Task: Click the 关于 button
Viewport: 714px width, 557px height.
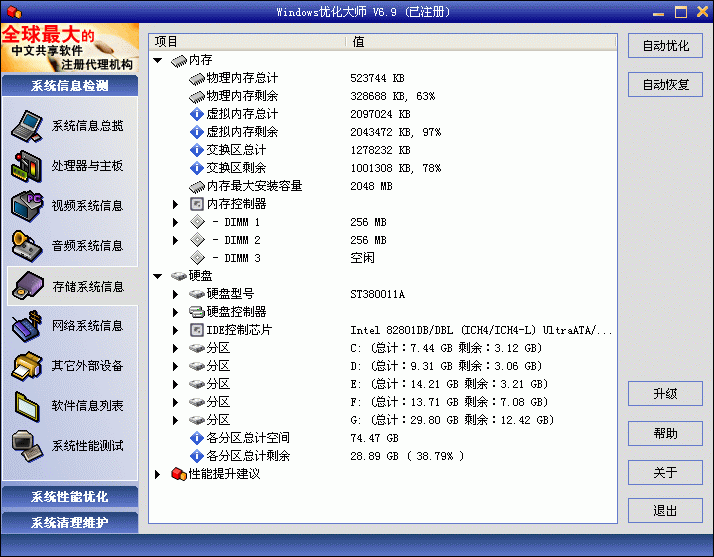Action: click(665, 472)
